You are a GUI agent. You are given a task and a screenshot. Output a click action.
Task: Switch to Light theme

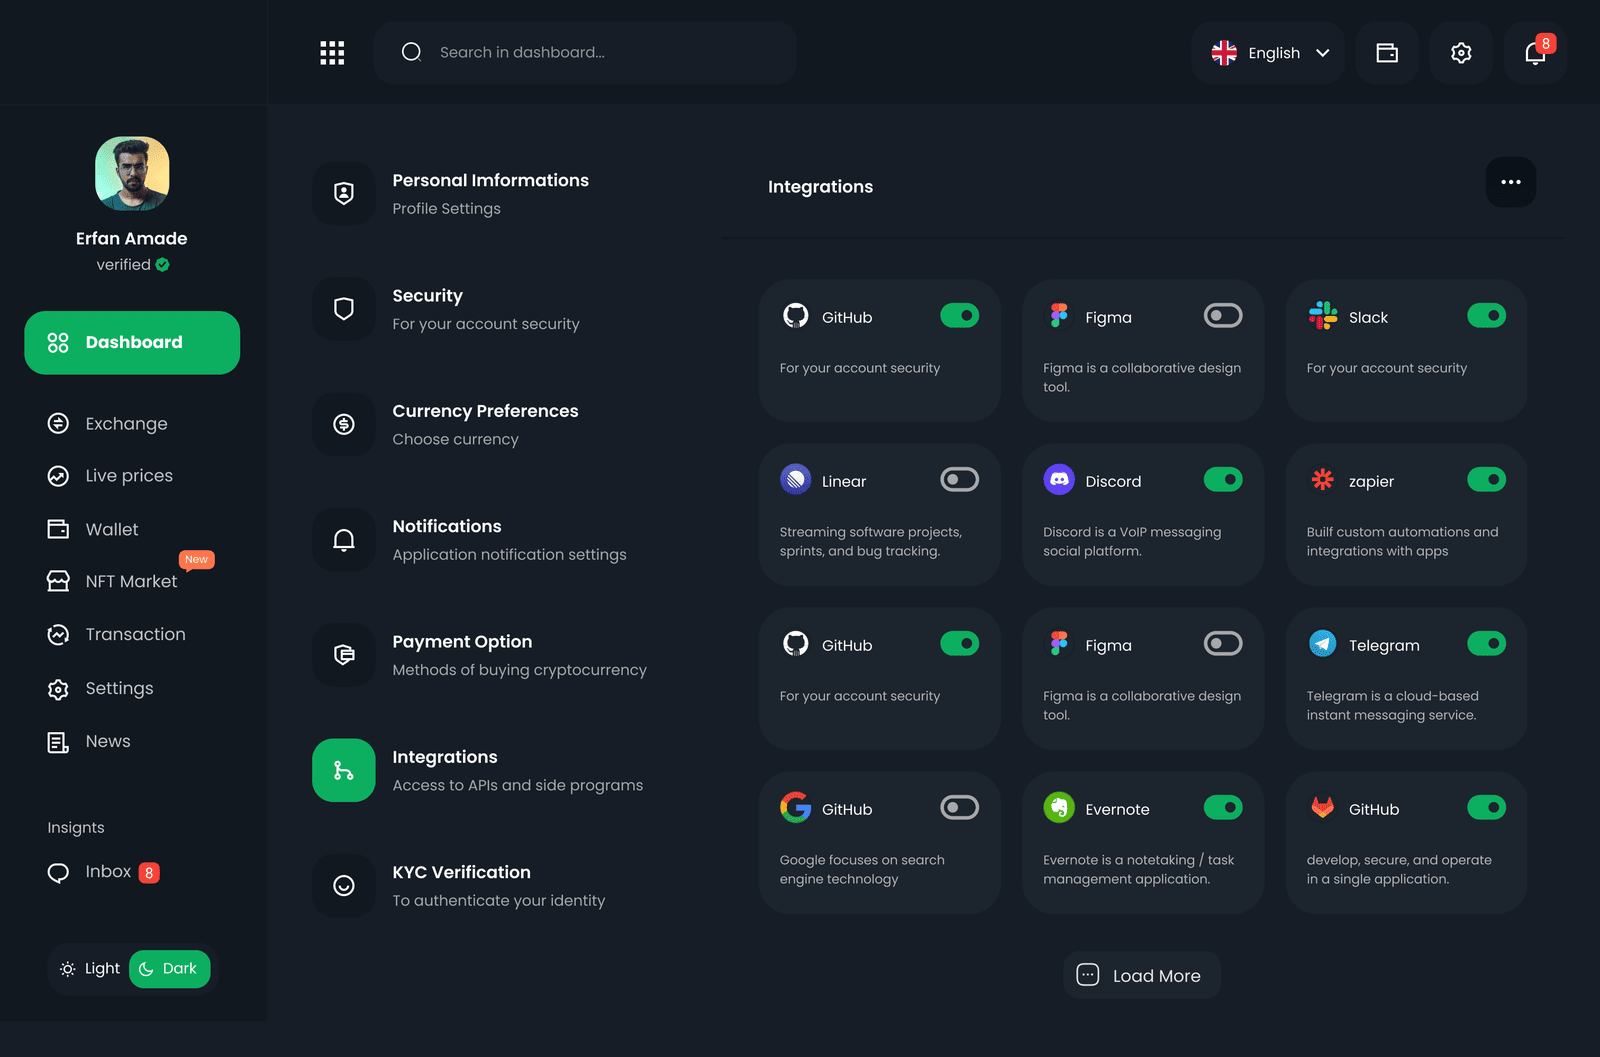(x=90, y=969)
